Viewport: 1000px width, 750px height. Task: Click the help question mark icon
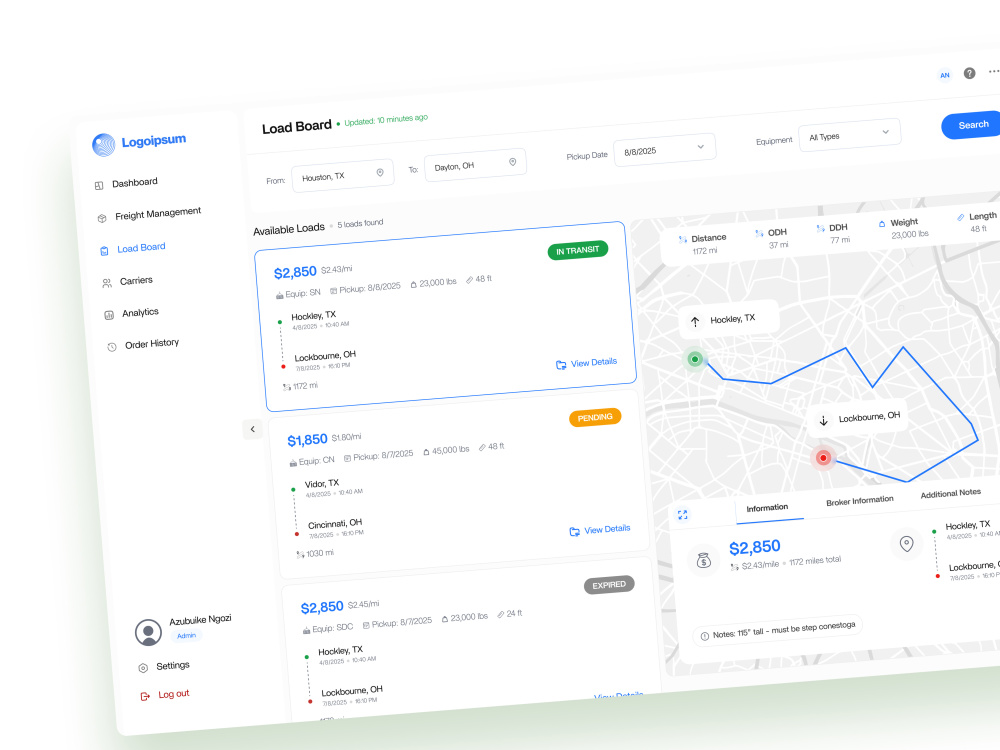coord(969,73)
